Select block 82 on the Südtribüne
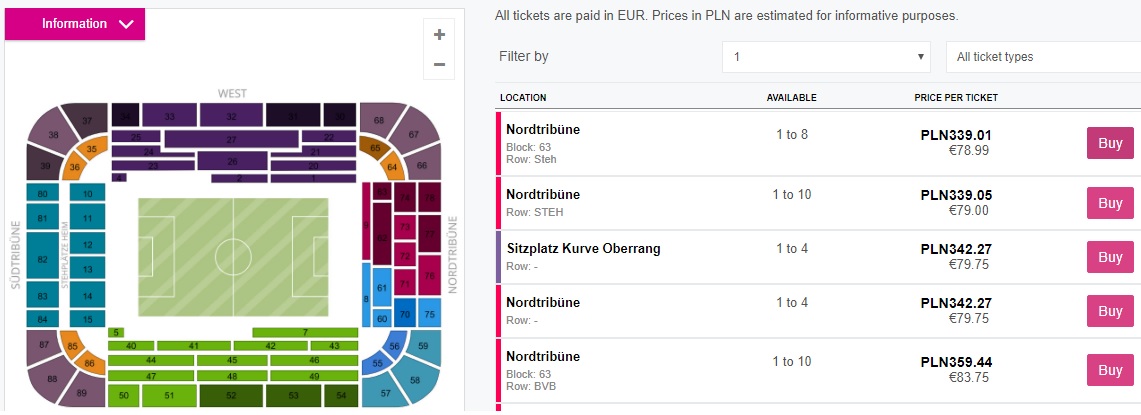Screen dimensions: 1141x415 [x=42, y=259]
